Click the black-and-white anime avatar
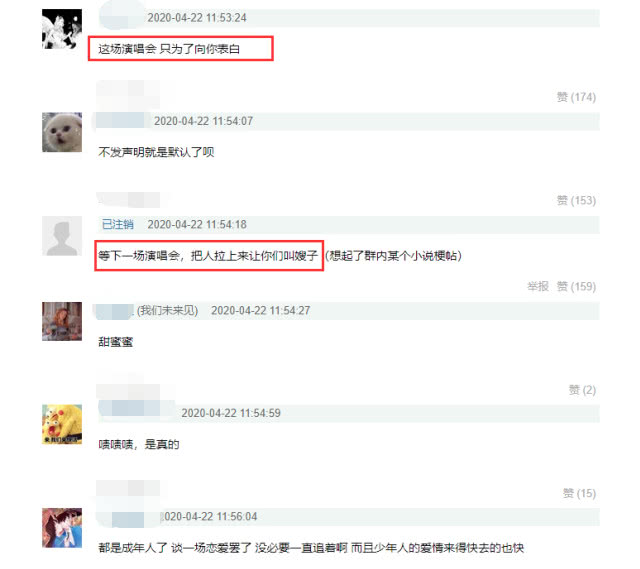The width and height of the screenshot is (640, 569). pos(62,29)
